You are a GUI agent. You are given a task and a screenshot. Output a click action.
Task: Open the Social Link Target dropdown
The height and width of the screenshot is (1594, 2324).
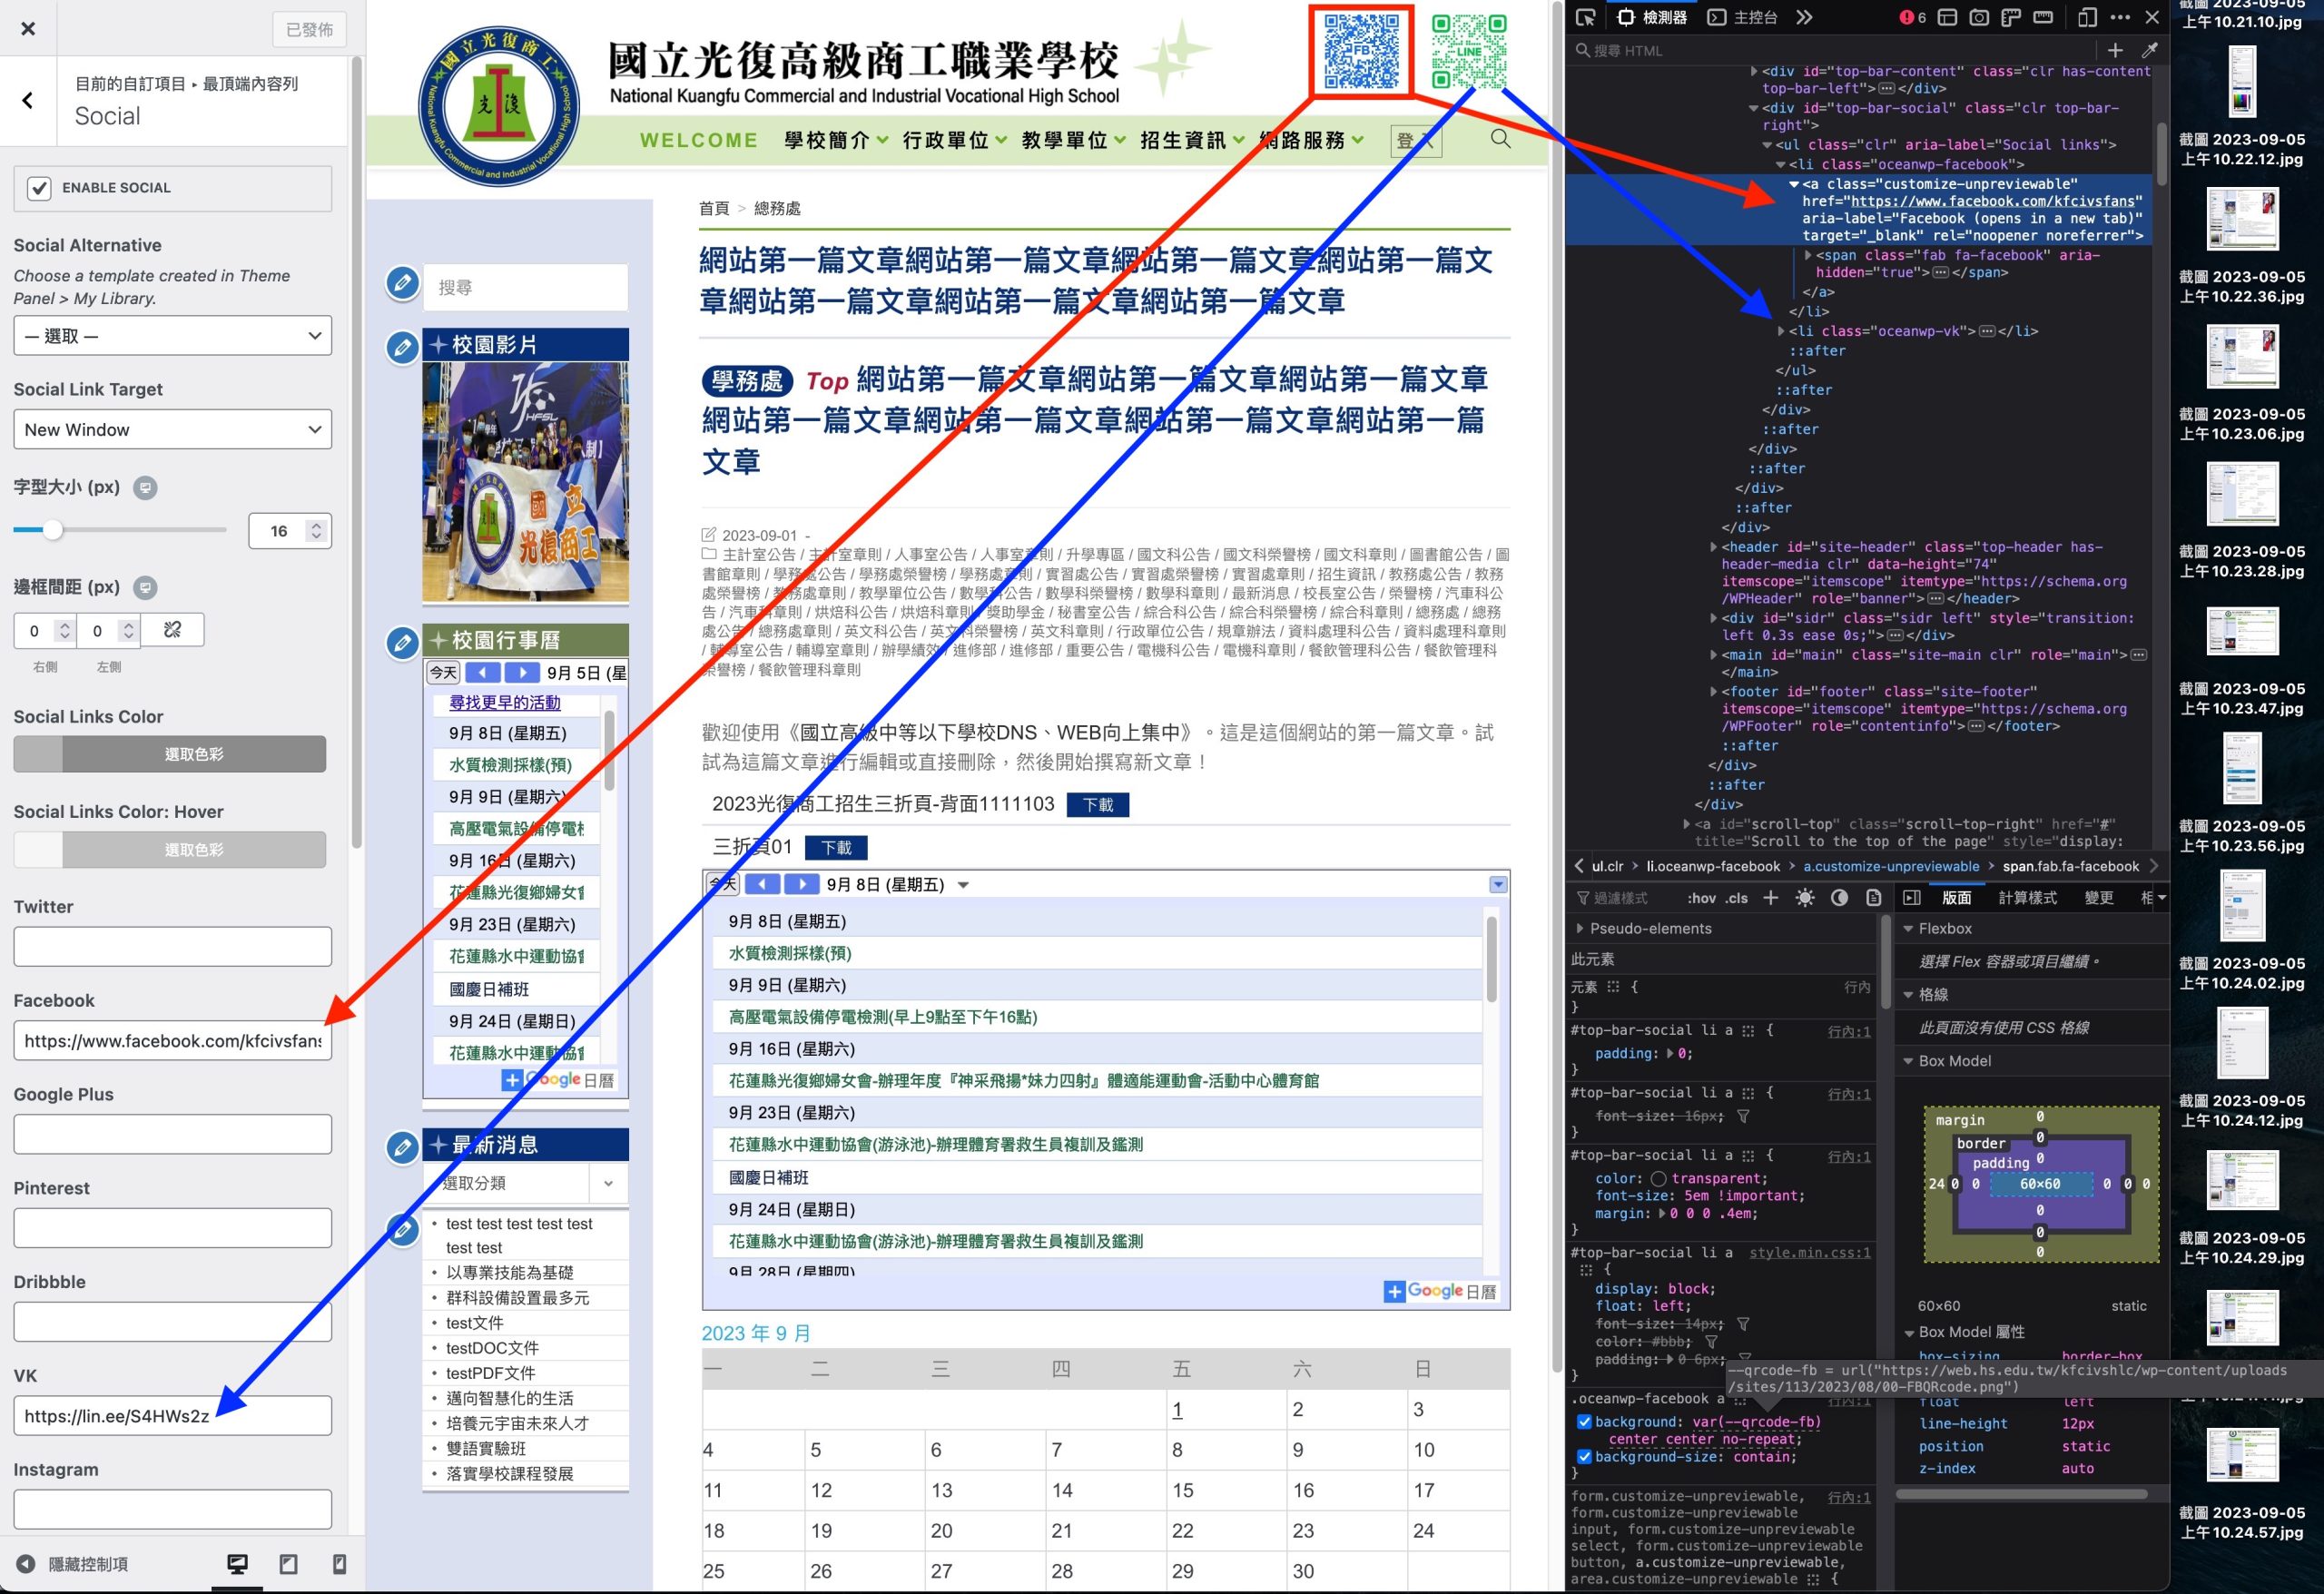[172, 430]
